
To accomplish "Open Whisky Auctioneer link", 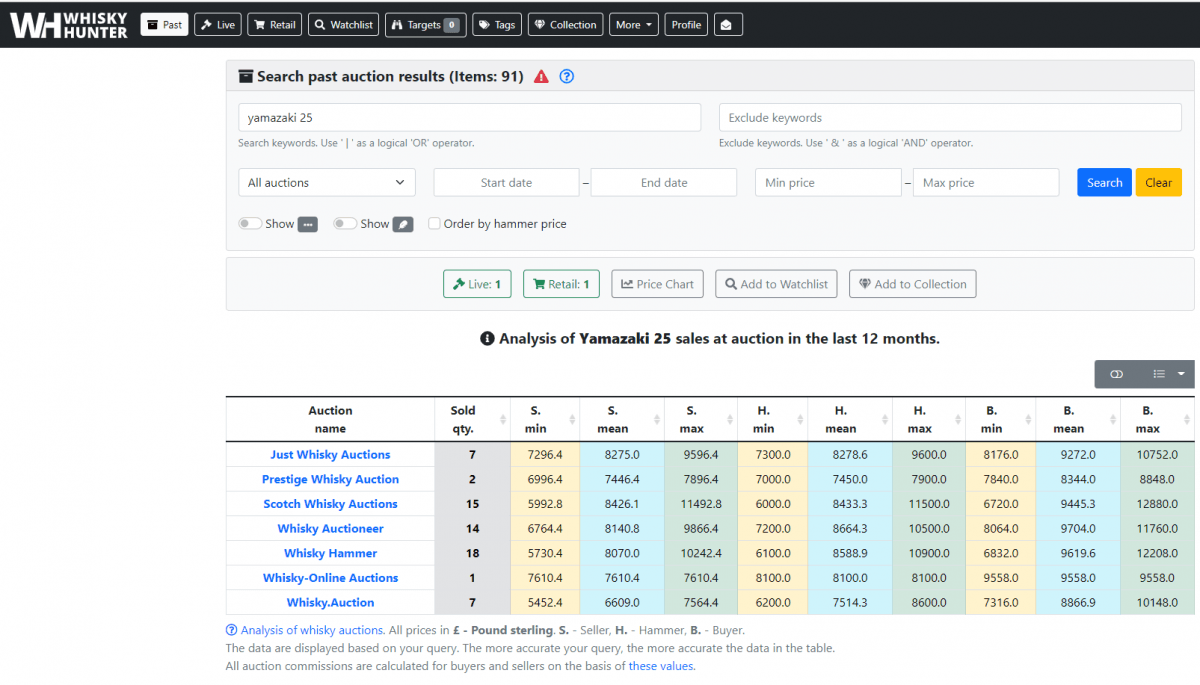I will point(330,529).
